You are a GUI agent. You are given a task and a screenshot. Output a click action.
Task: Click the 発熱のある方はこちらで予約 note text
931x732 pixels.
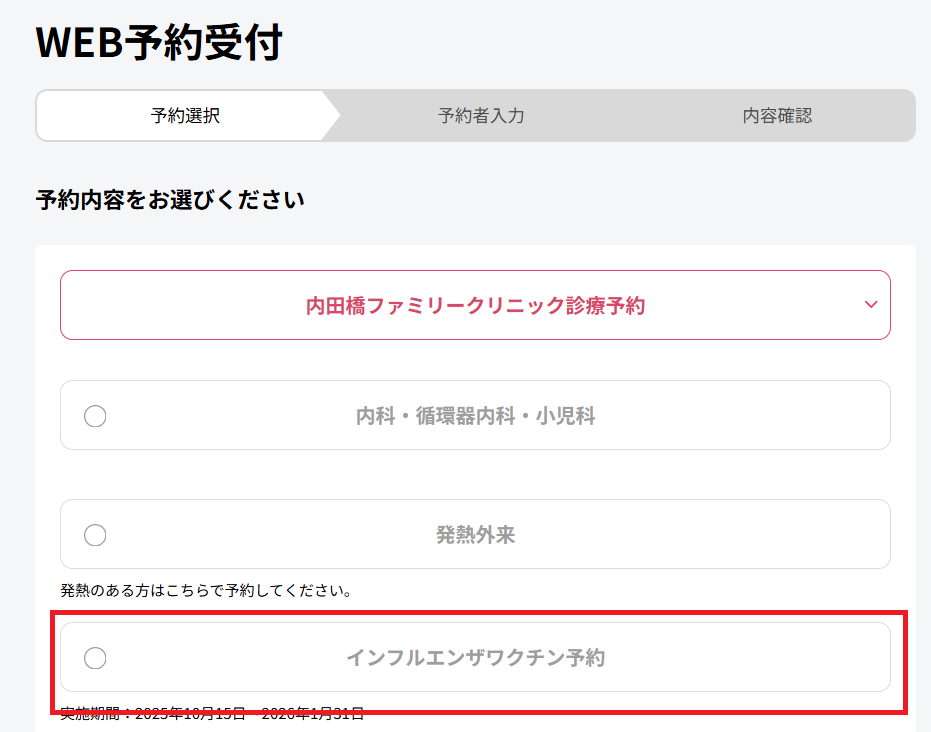[x=205, y=590]
